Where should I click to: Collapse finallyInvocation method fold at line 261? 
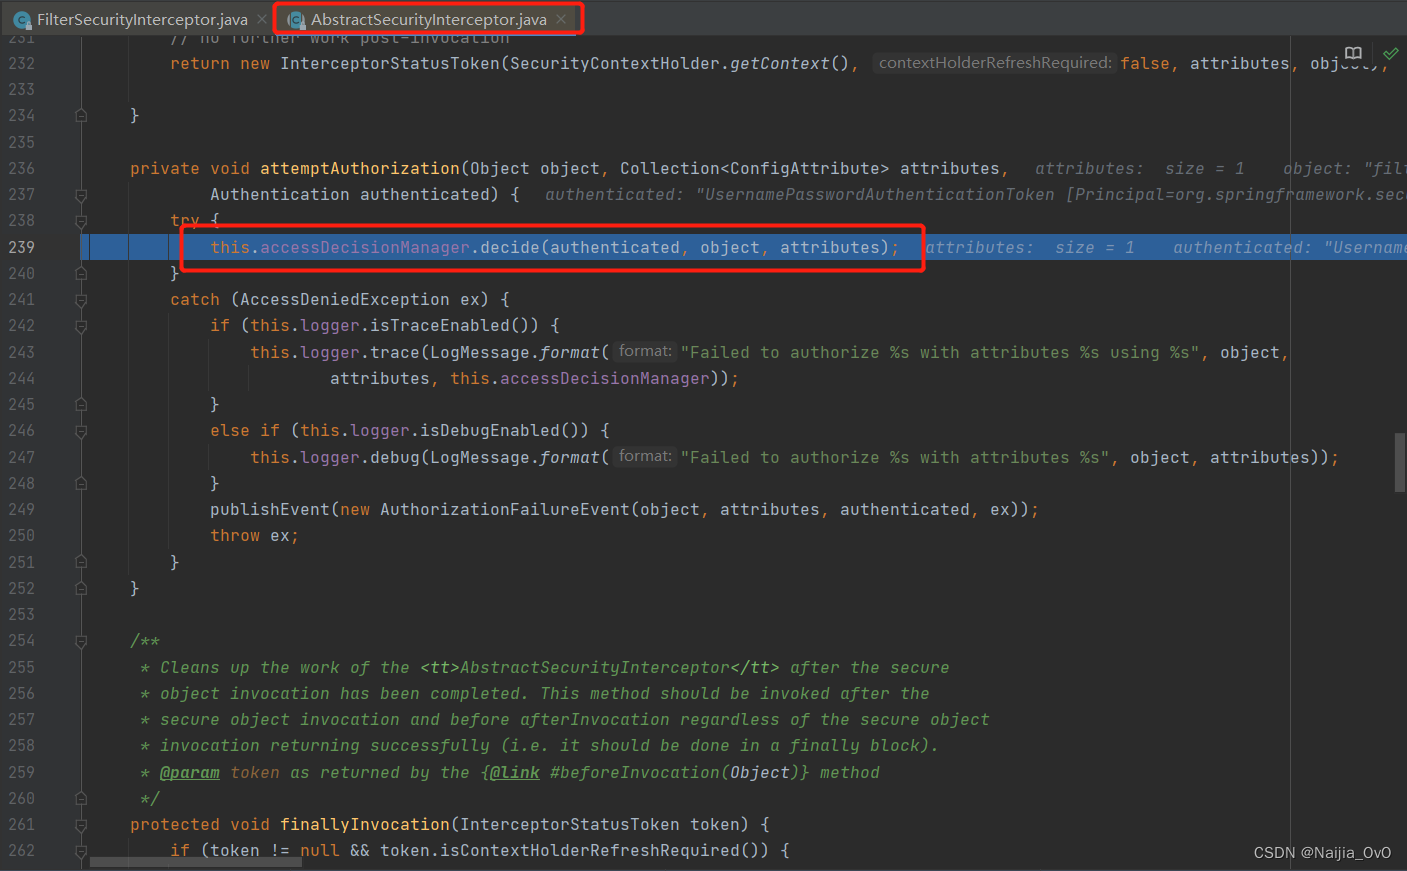[81, 825]
